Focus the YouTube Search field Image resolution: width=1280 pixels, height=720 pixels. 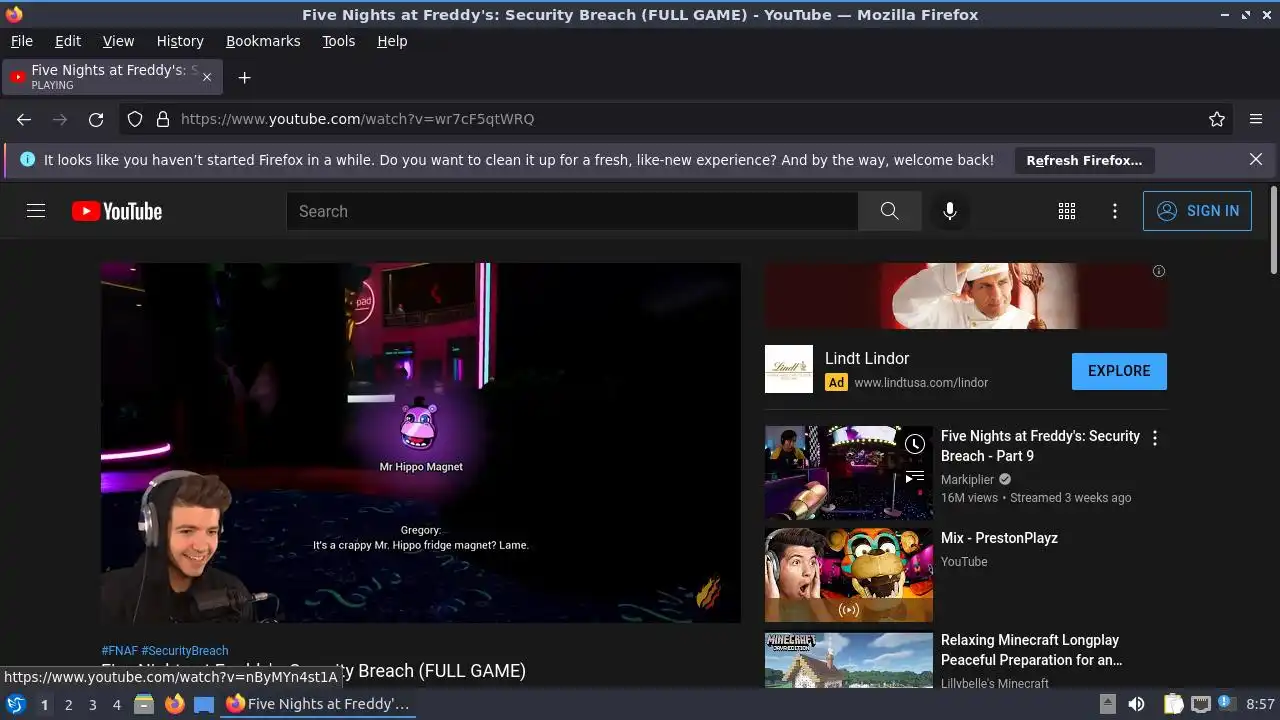[x=572, y=211]
